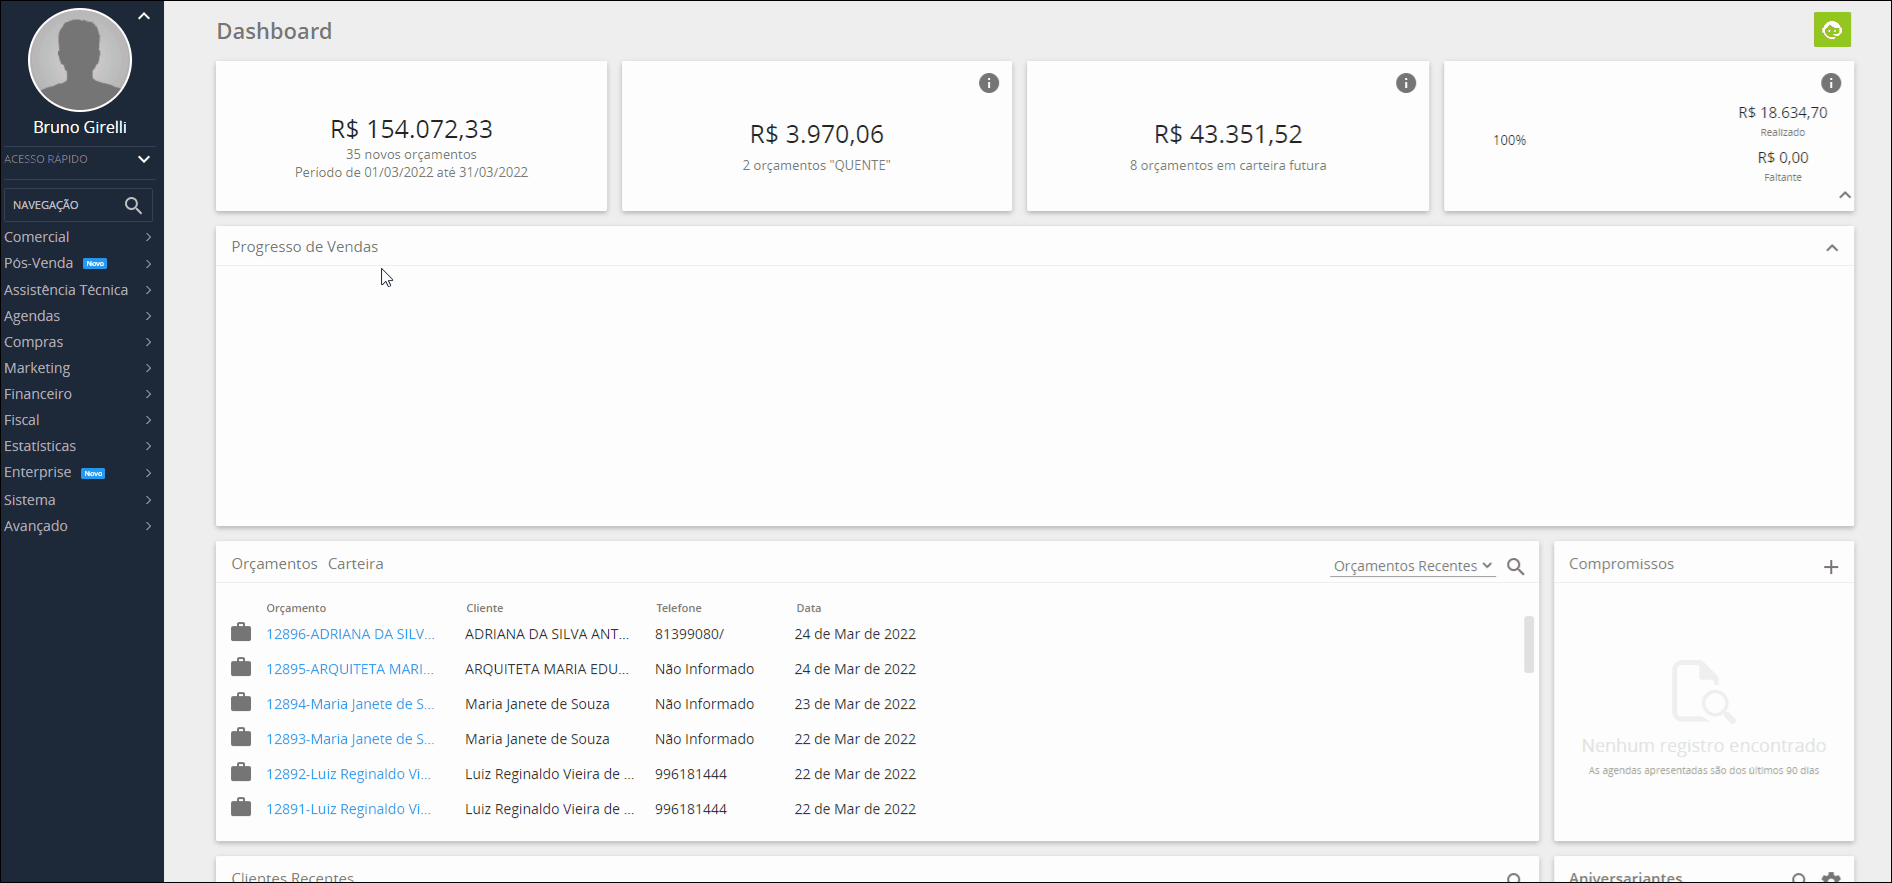Open the Avançado menu

78,526
